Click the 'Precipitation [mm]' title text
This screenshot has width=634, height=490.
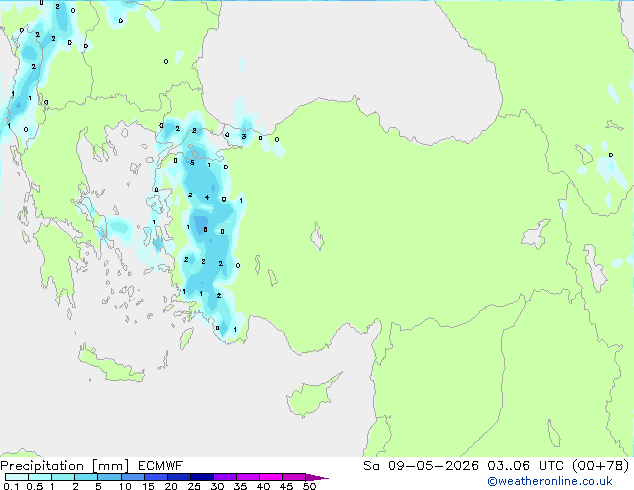[x=64, y=466]
